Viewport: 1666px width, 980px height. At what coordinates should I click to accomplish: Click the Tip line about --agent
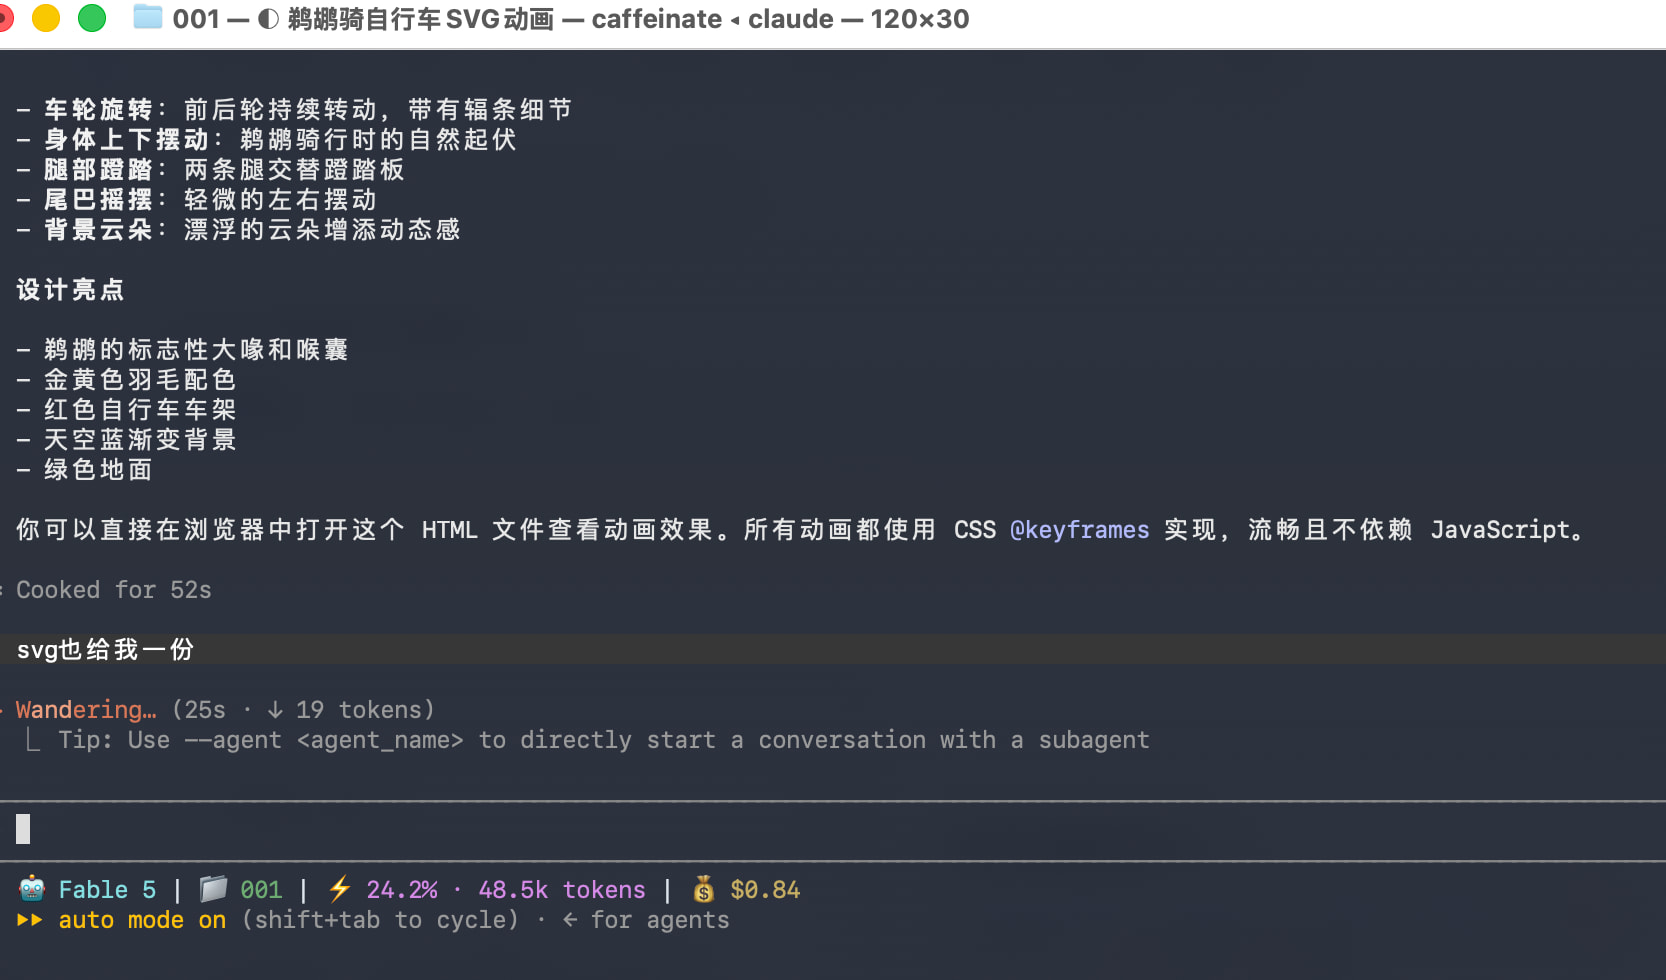(604, 740)
